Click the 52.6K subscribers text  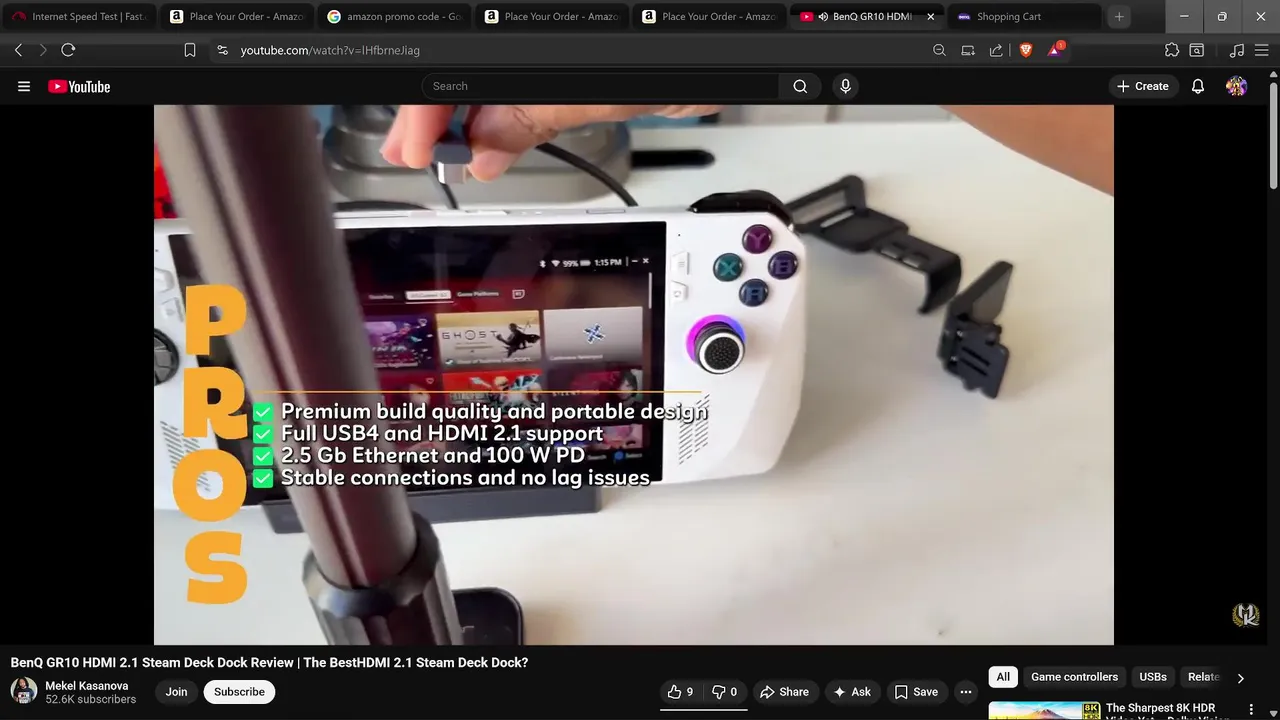(90, 700)
